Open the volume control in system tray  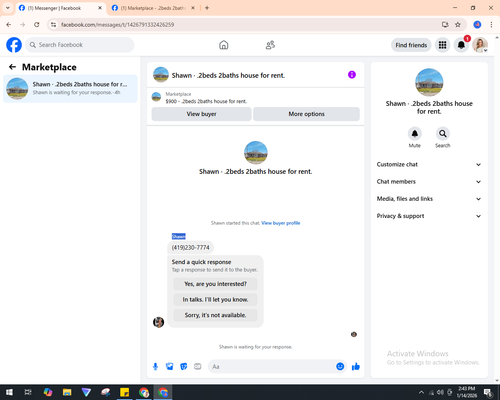click(440, 392)
